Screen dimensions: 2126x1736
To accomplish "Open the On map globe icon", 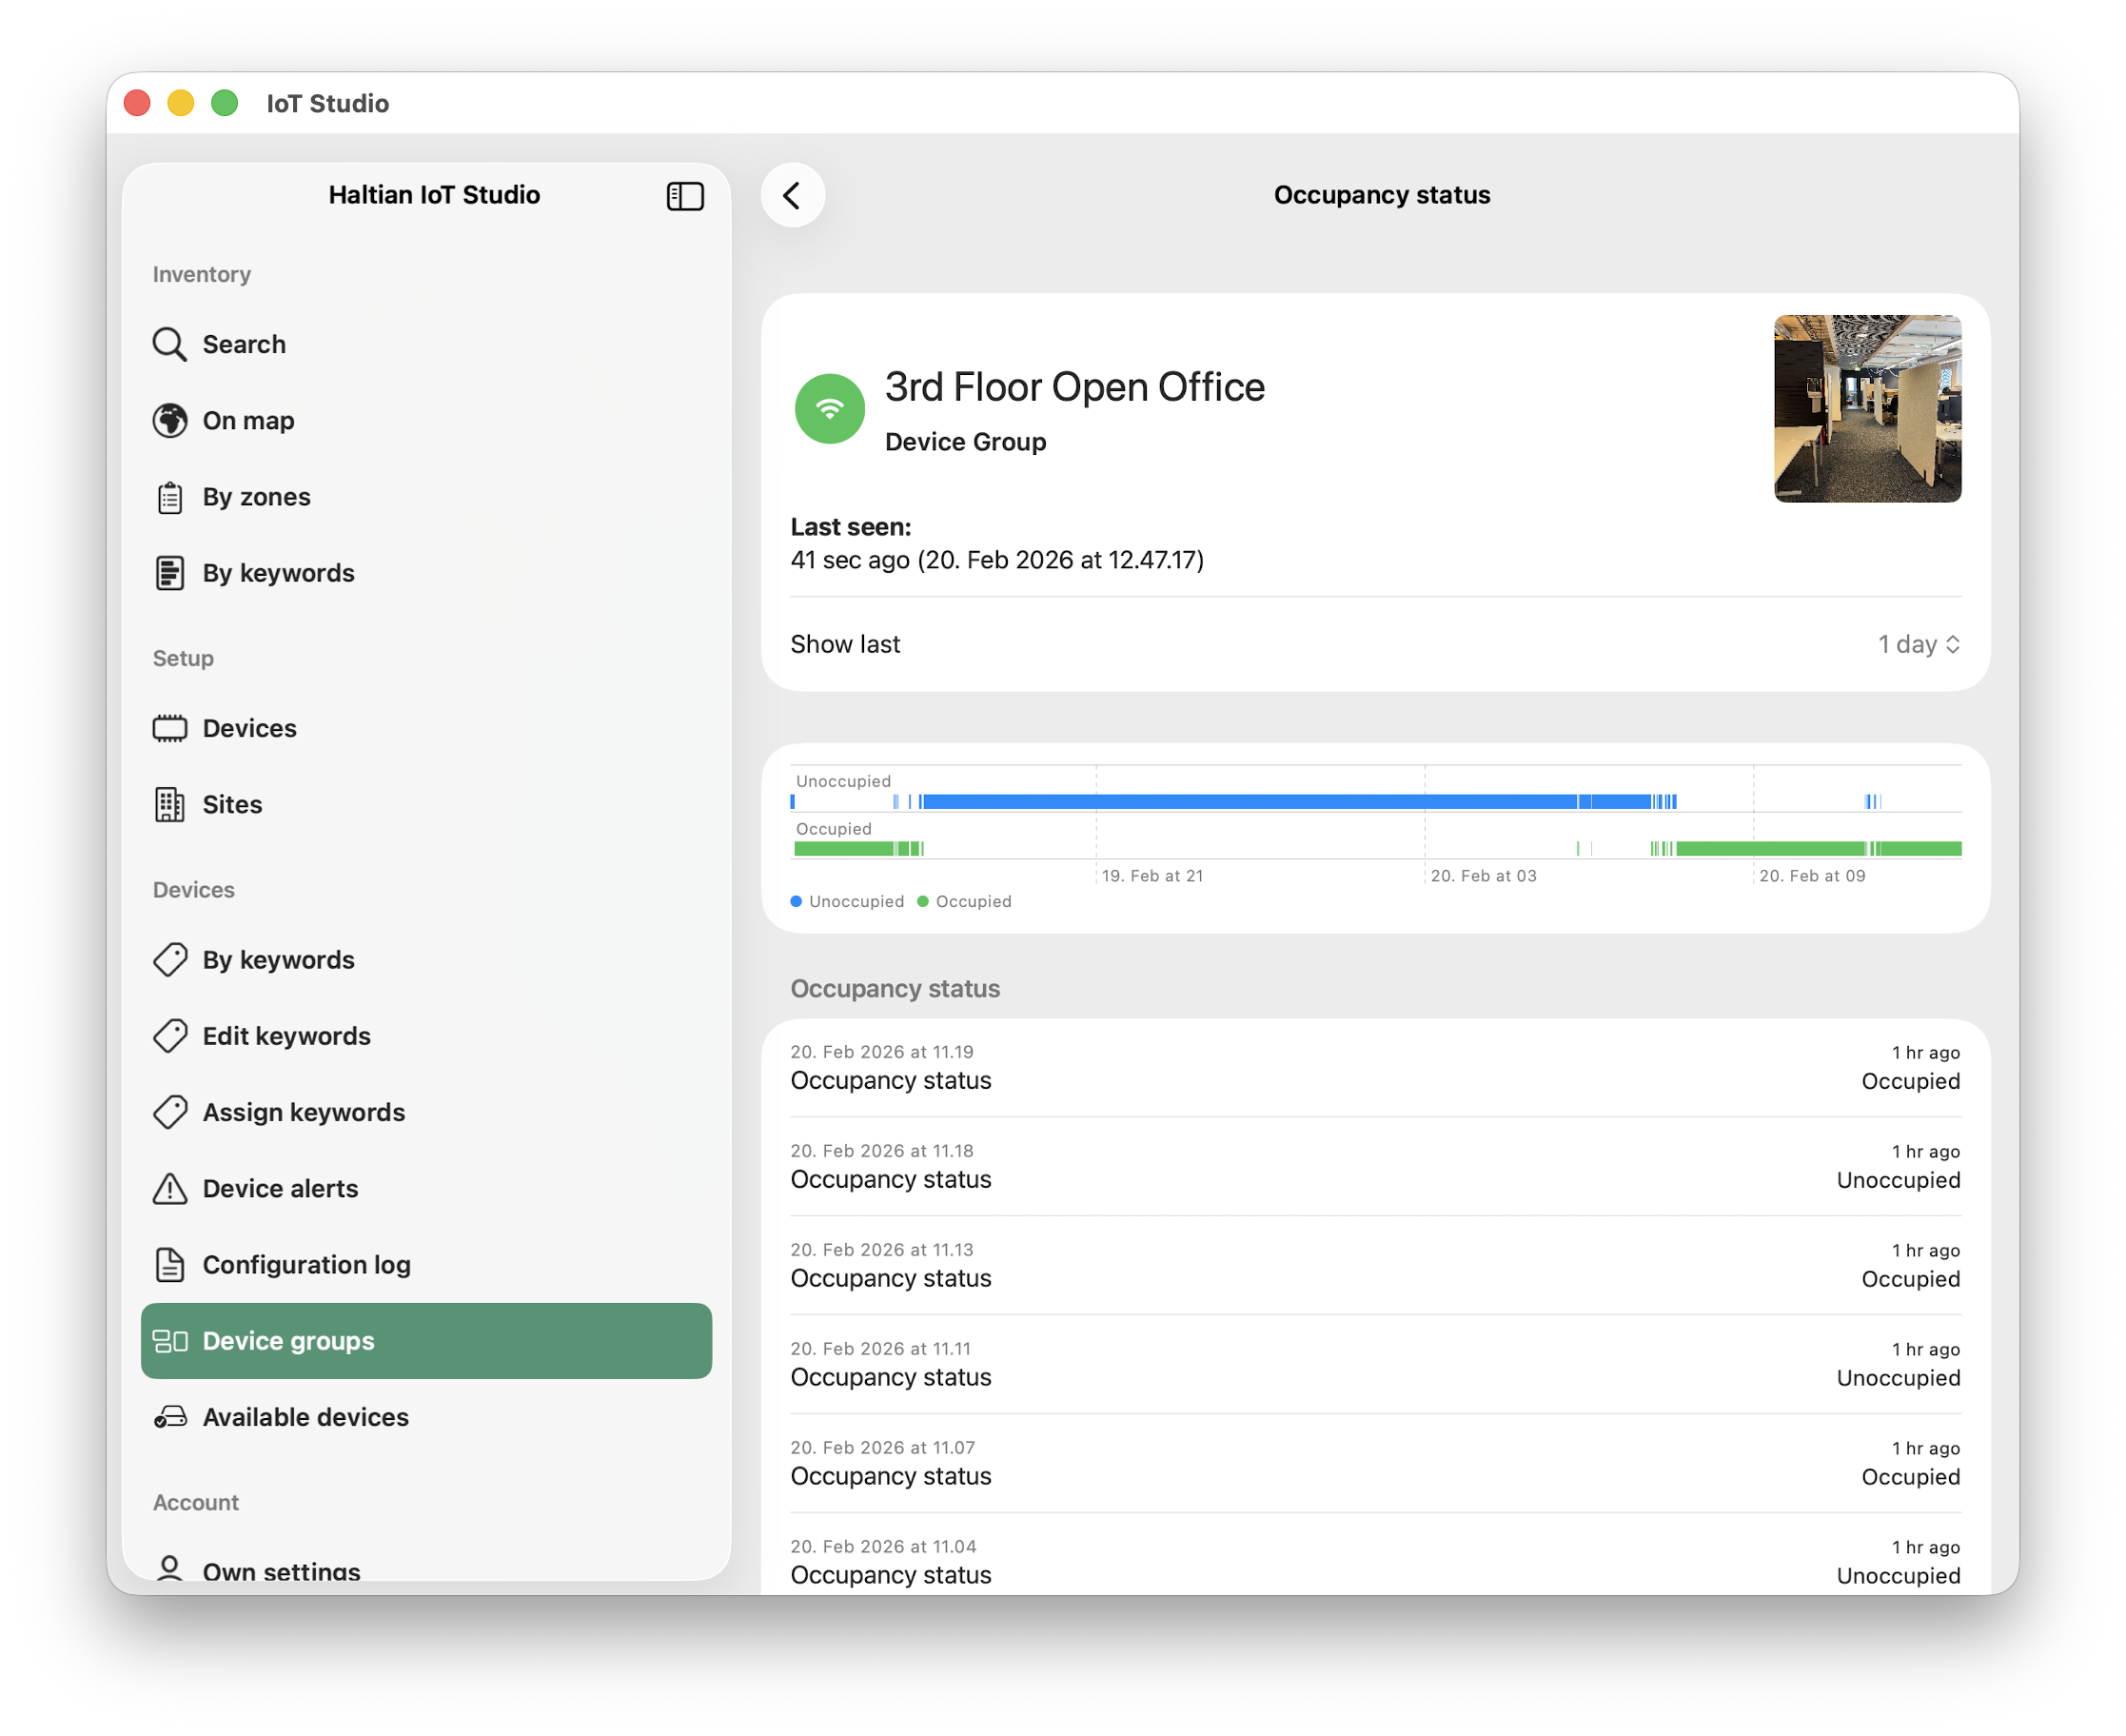I will click(x=170, y=420).
